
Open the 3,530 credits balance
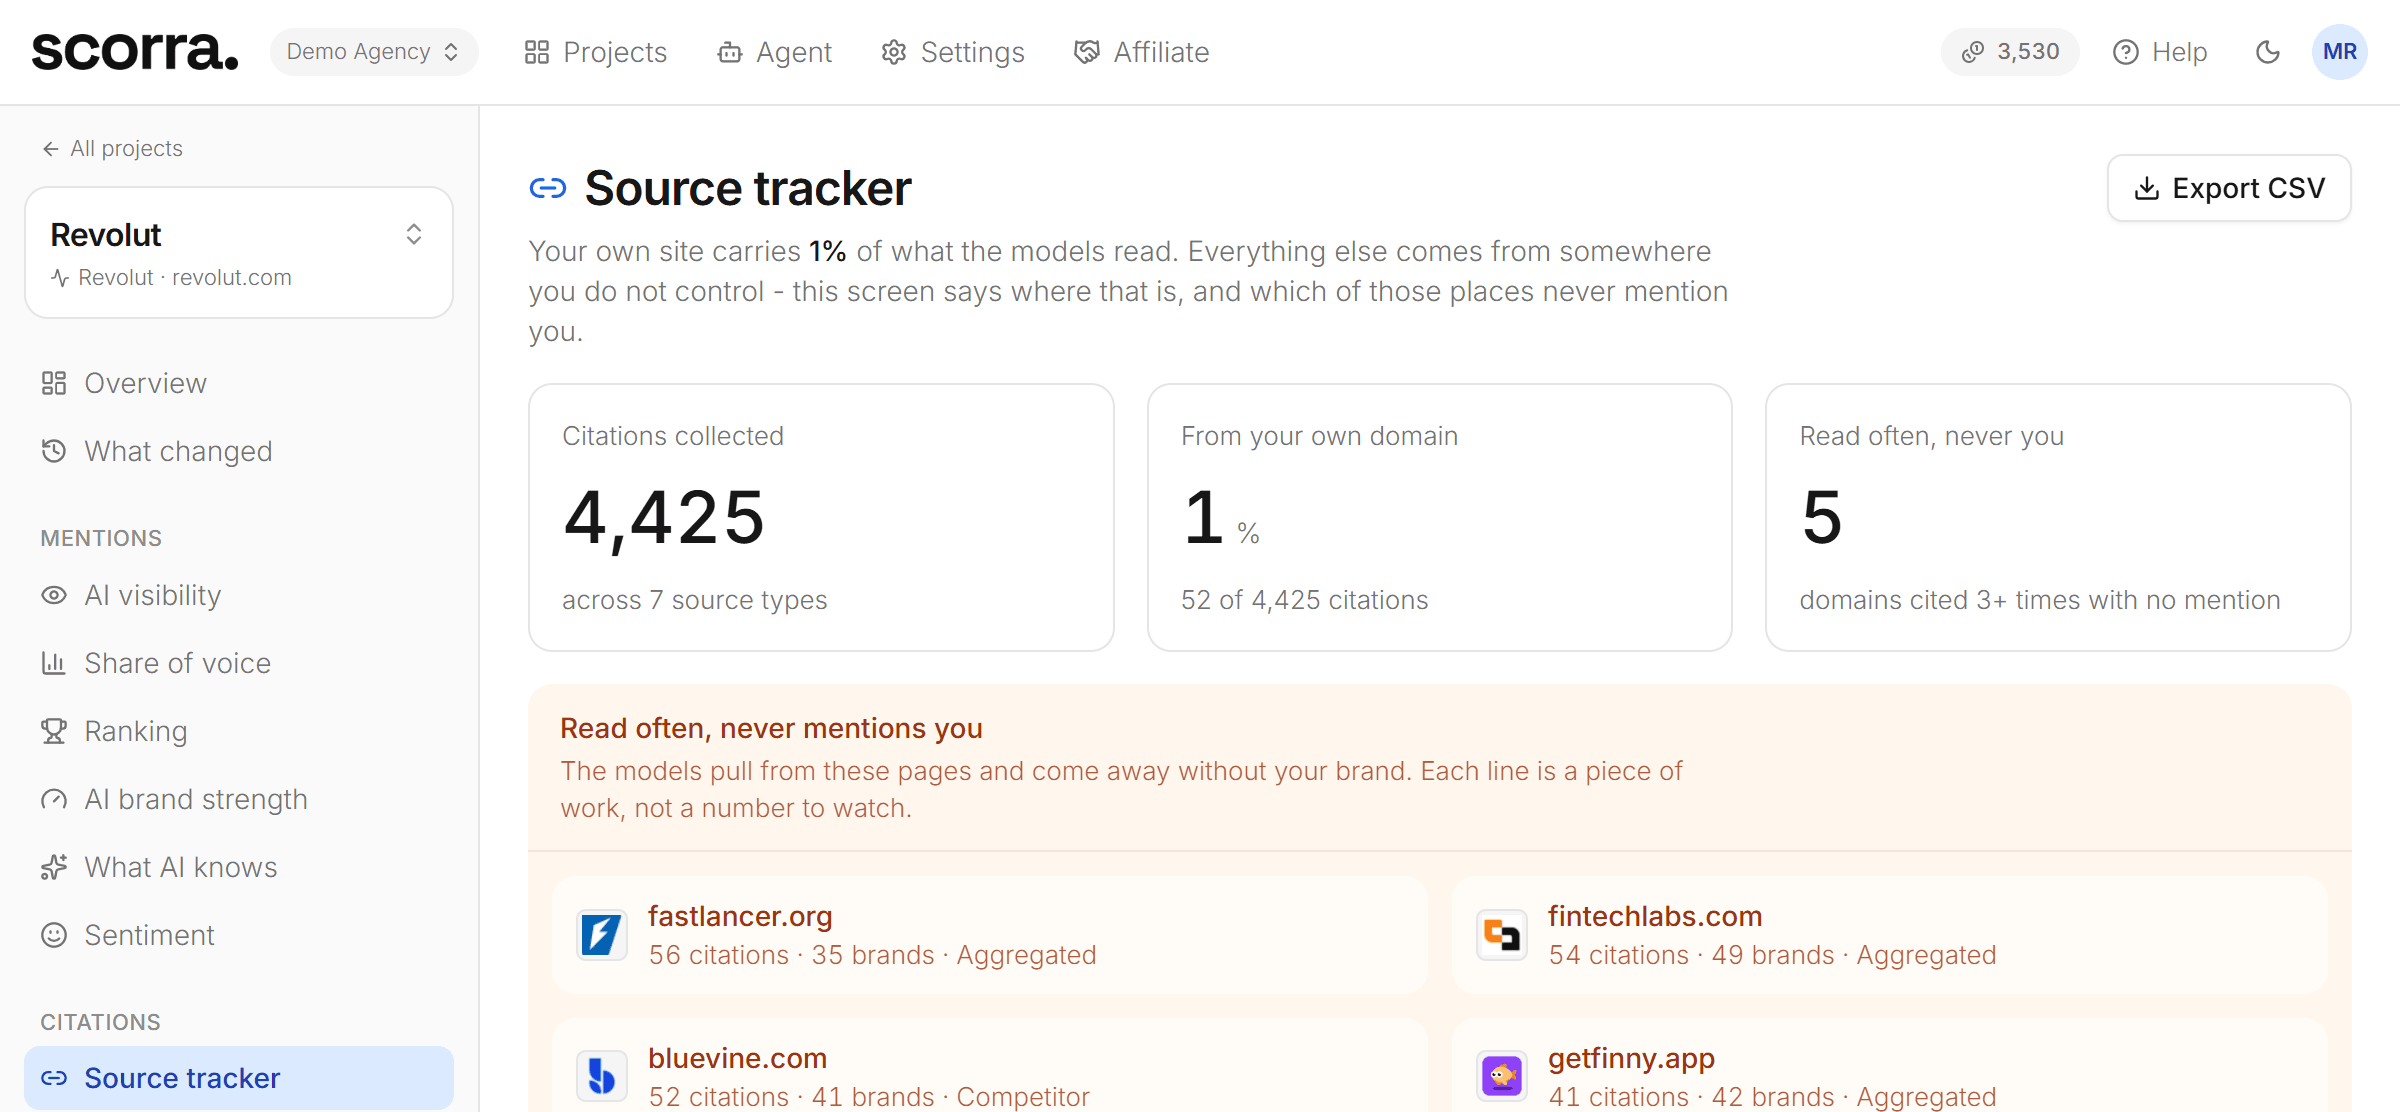click(2010, 52)
